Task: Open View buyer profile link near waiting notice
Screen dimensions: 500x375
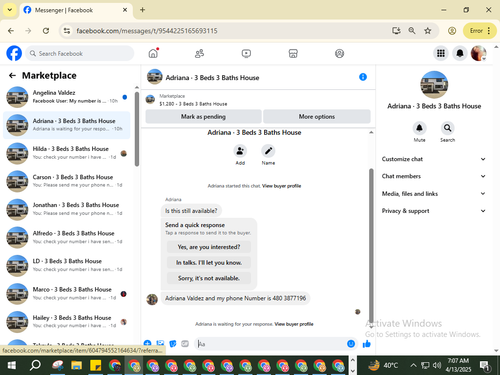Action: pyautogui.click(x=294, y=324)
